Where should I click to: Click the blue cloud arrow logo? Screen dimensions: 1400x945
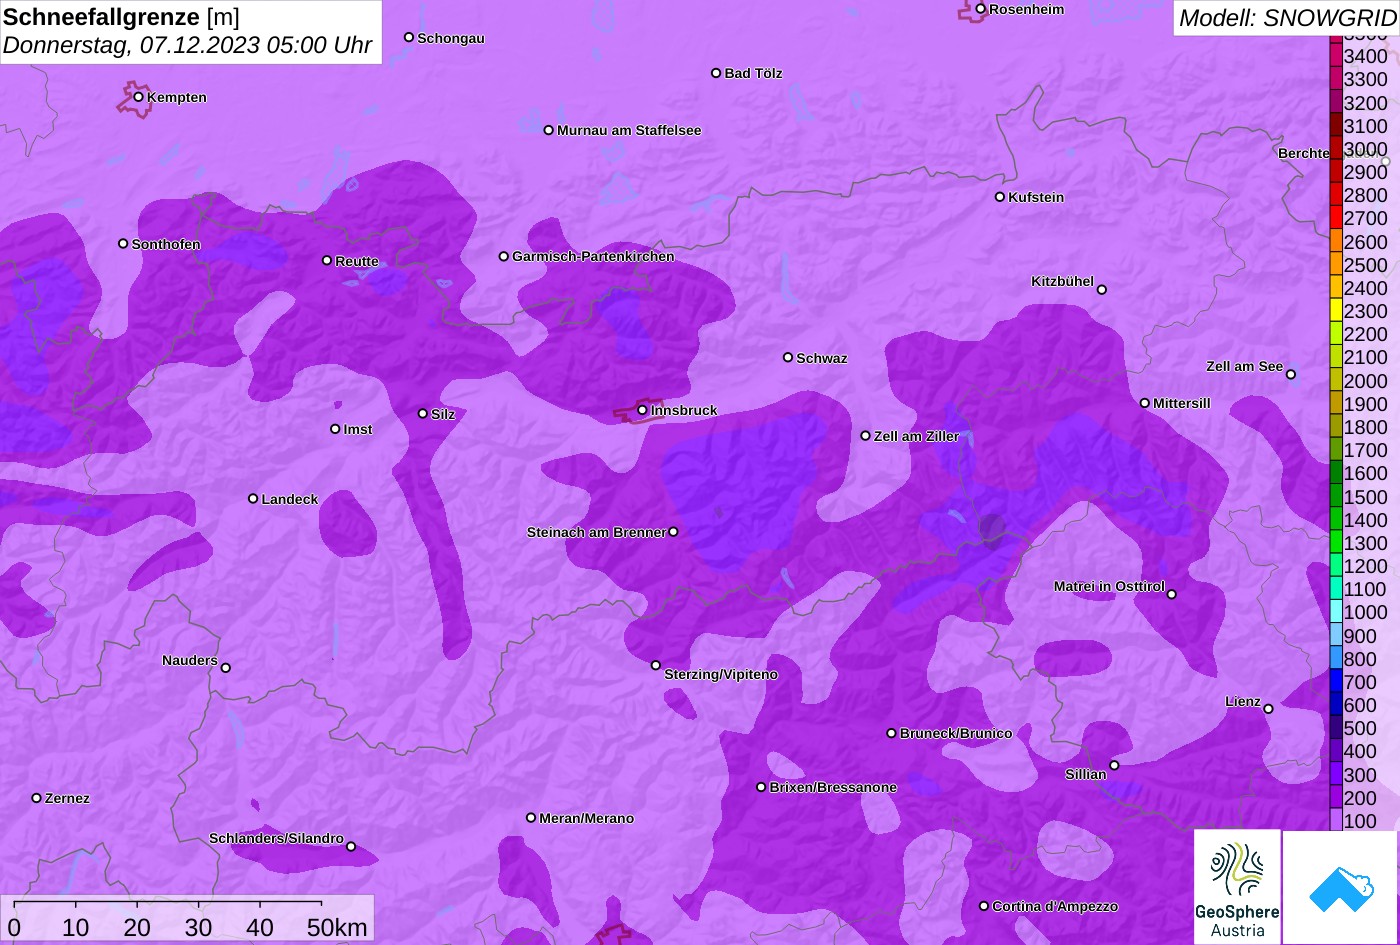pyautogui.click(x=1341, y=887)
